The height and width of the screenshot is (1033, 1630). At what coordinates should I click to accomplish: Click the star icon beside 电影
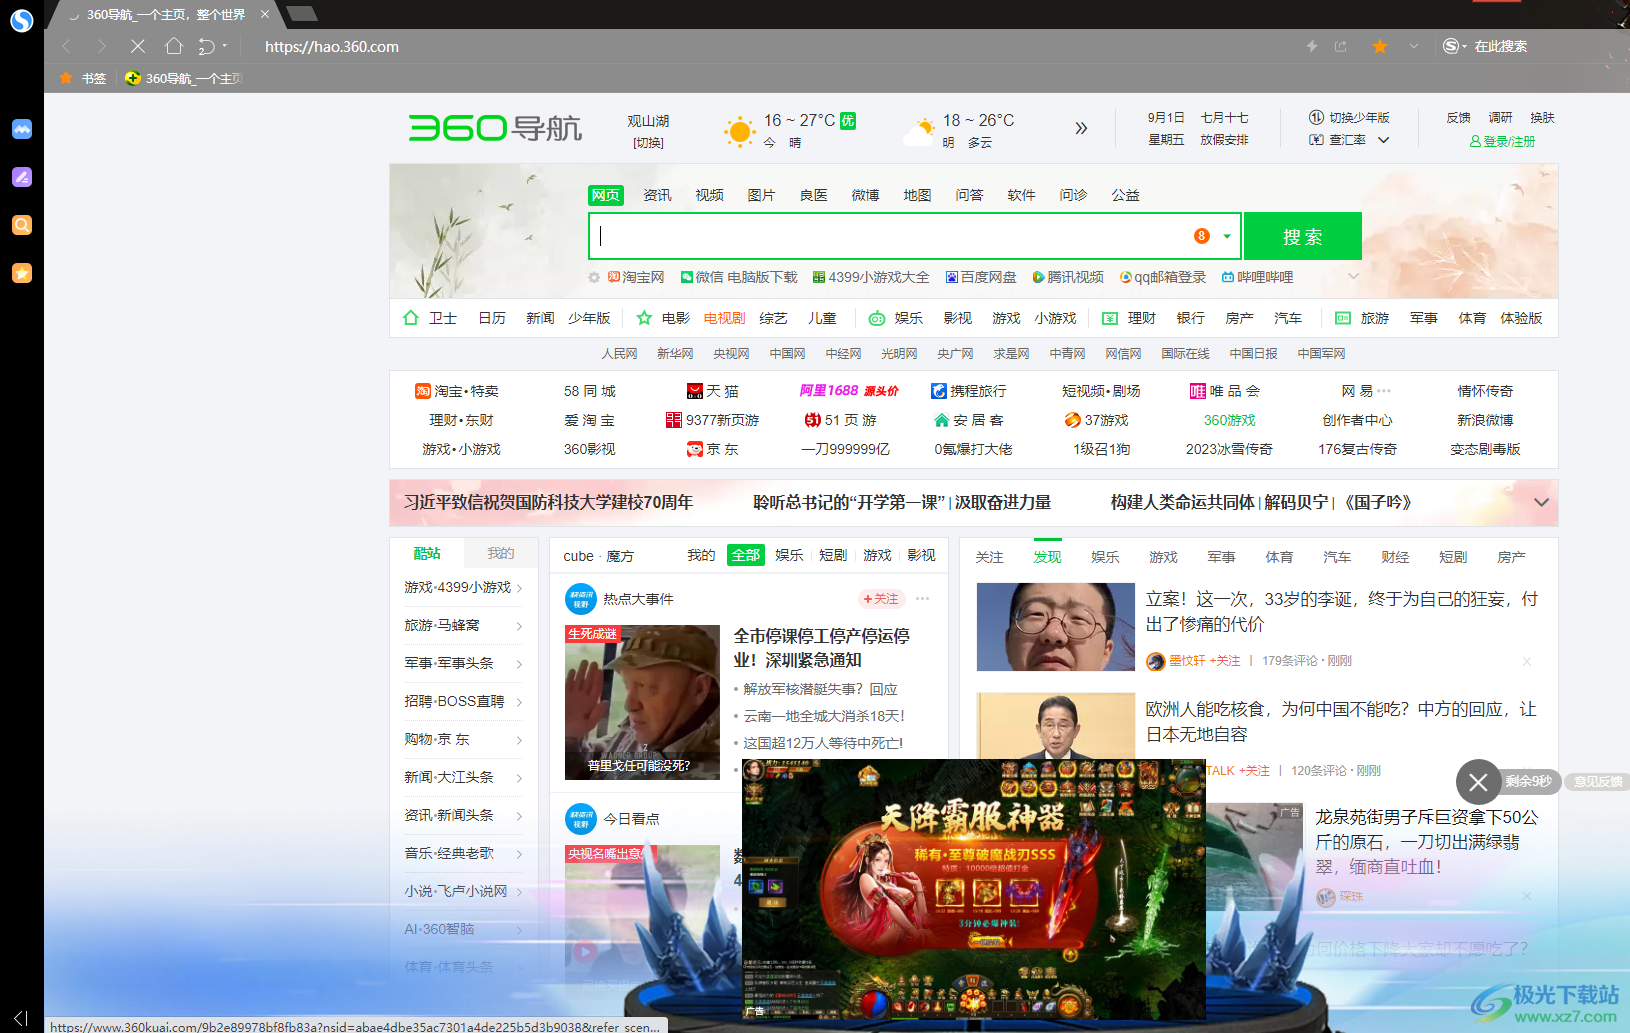(645, 318)
